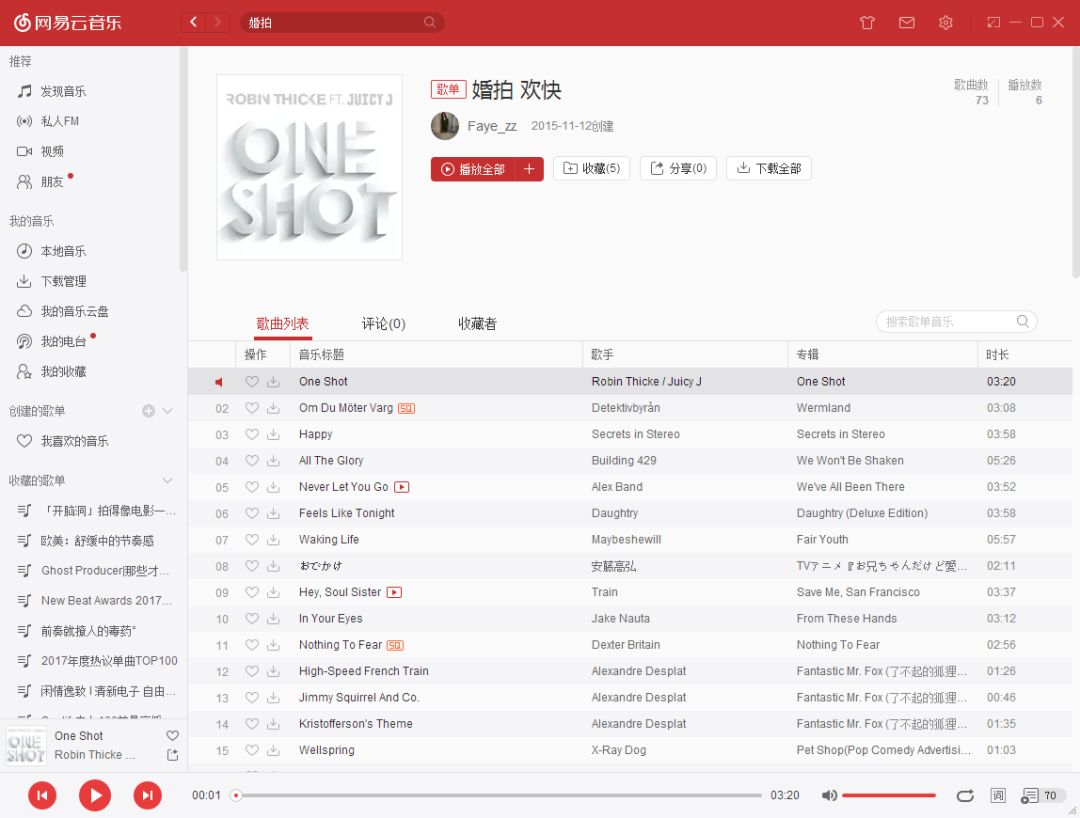Open the messages envelope icon

906,23
